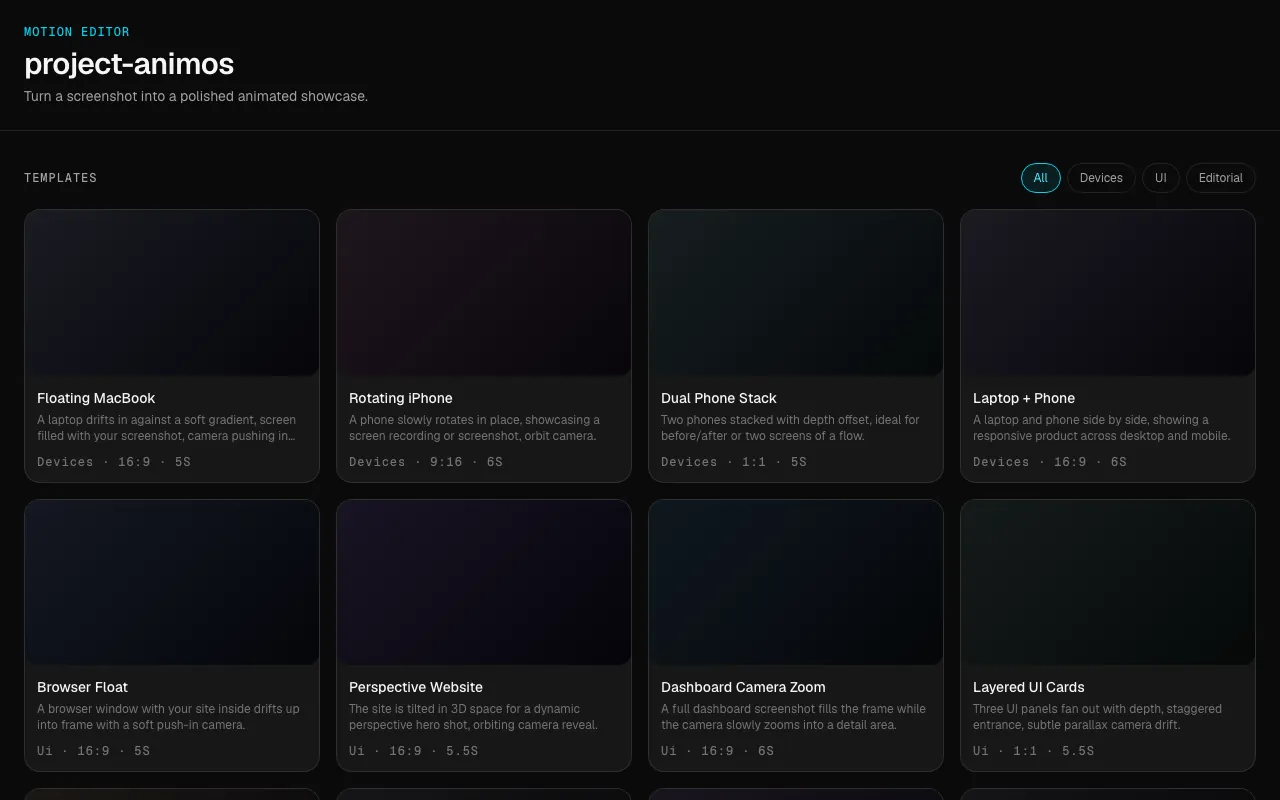Click the 'A full dashboard screenshot fills' description
1280x800 pixels.
pos(794,717)
